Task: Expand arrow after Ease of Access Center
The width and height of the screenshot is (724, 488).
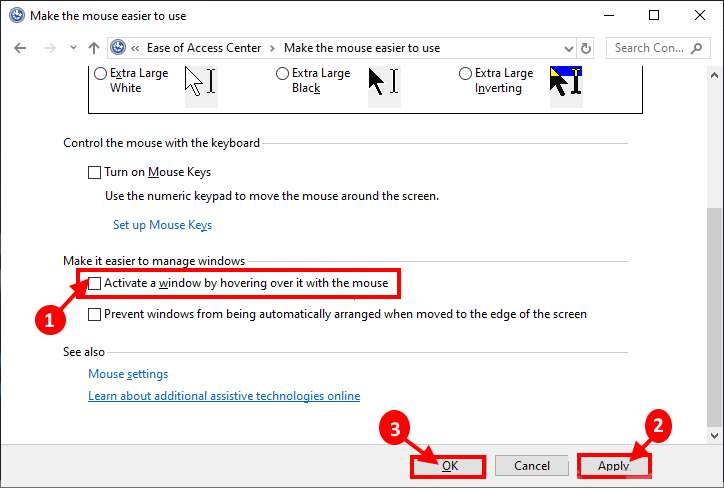Action: [x=272, y=48]
